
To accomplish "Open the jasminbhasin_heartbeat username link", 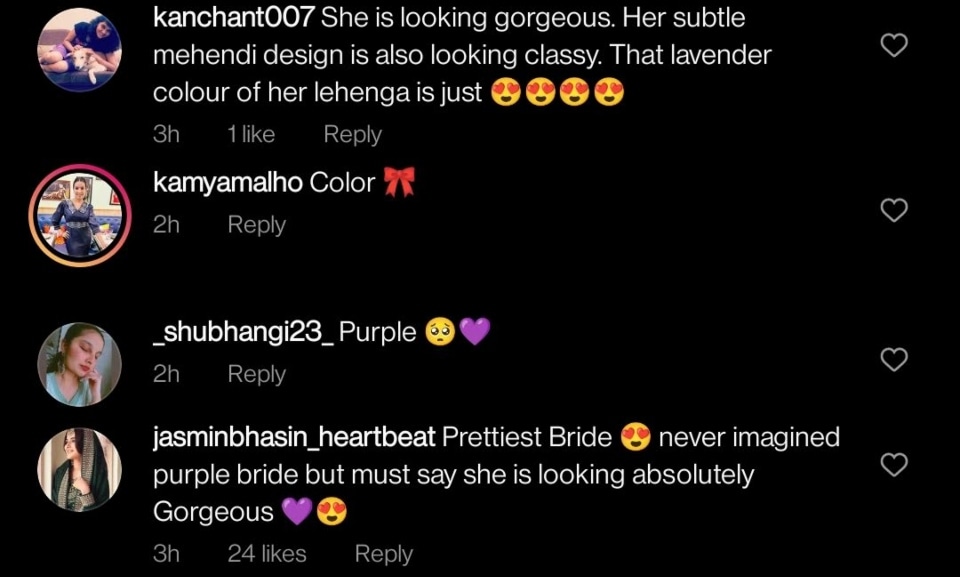I will [x=294, y=437].
